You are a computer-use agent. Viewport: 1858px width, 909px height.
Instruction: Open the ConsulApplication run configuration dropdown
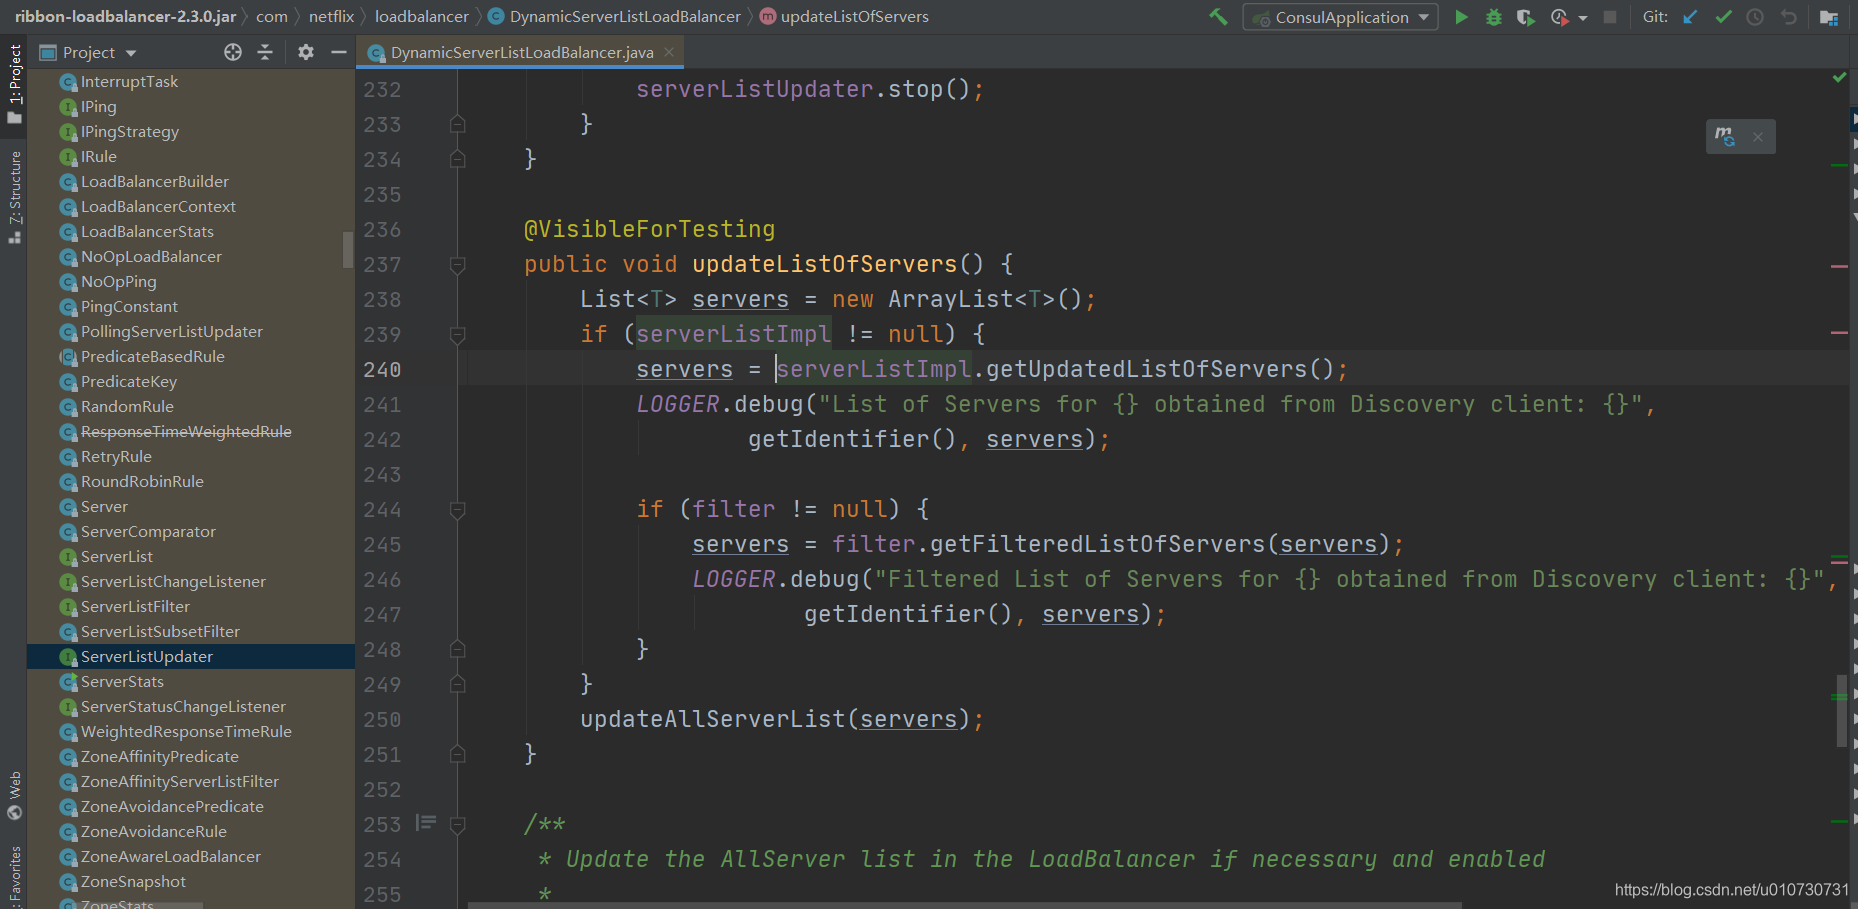click(x=1340, y=17)
